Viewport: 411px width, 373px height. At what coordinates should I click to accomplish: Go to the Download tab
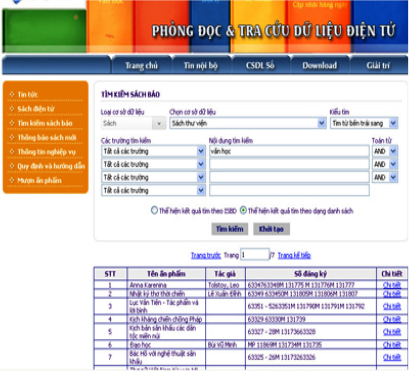(x=319, y=65)
